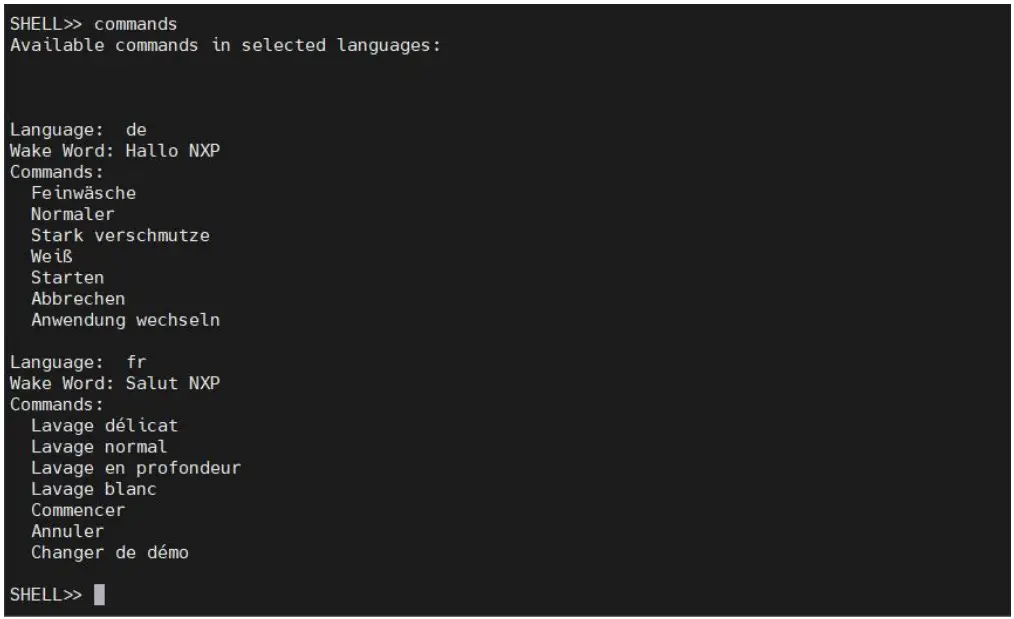Click the 'Weiß' command text
This screenshot has width=1014, height=619.
click(51, 257)
